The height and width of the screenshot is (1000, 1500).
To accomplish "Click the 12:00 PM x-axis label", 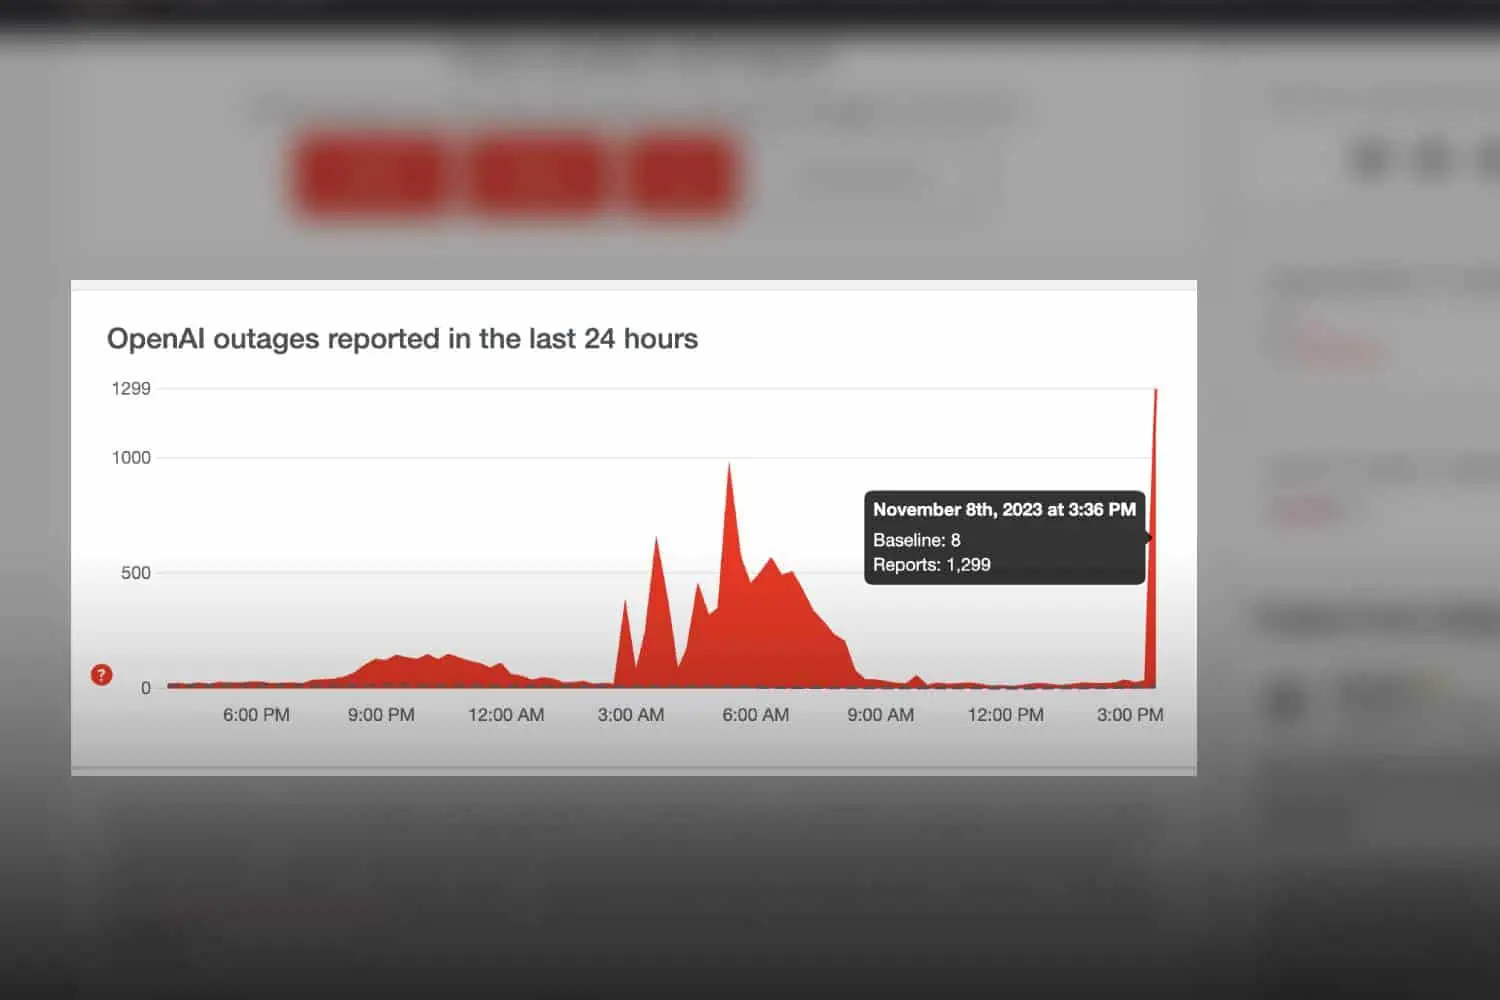I will (x=1005, y=715).
